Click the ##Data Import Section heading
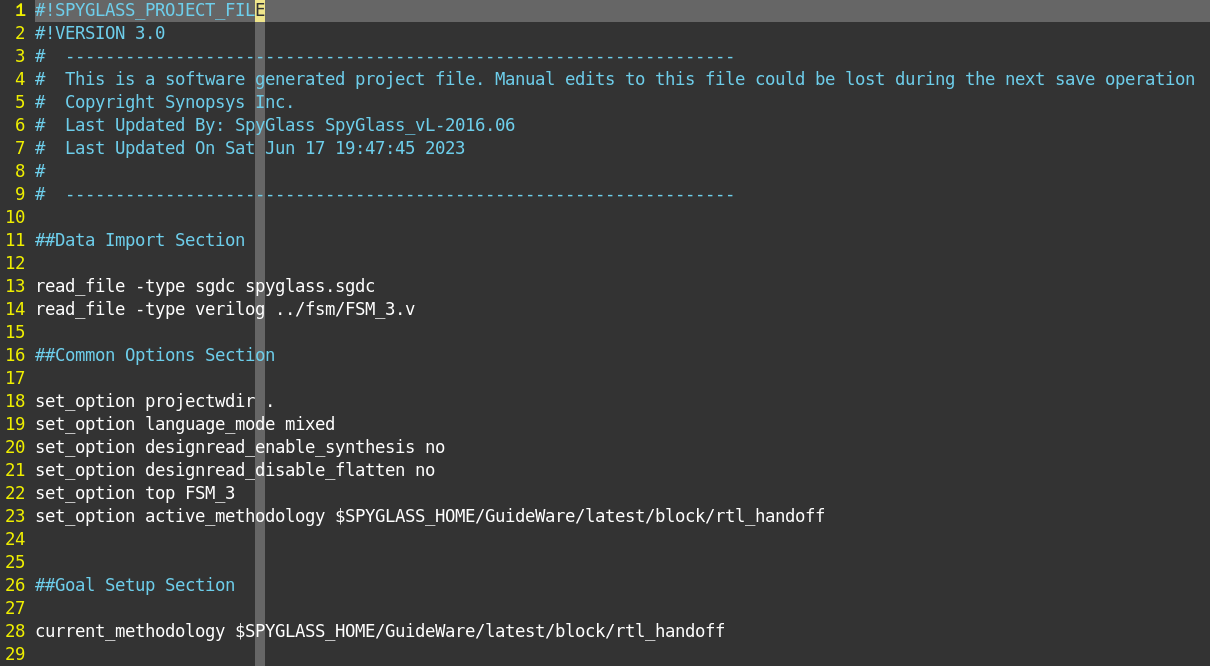 (140, 240)
